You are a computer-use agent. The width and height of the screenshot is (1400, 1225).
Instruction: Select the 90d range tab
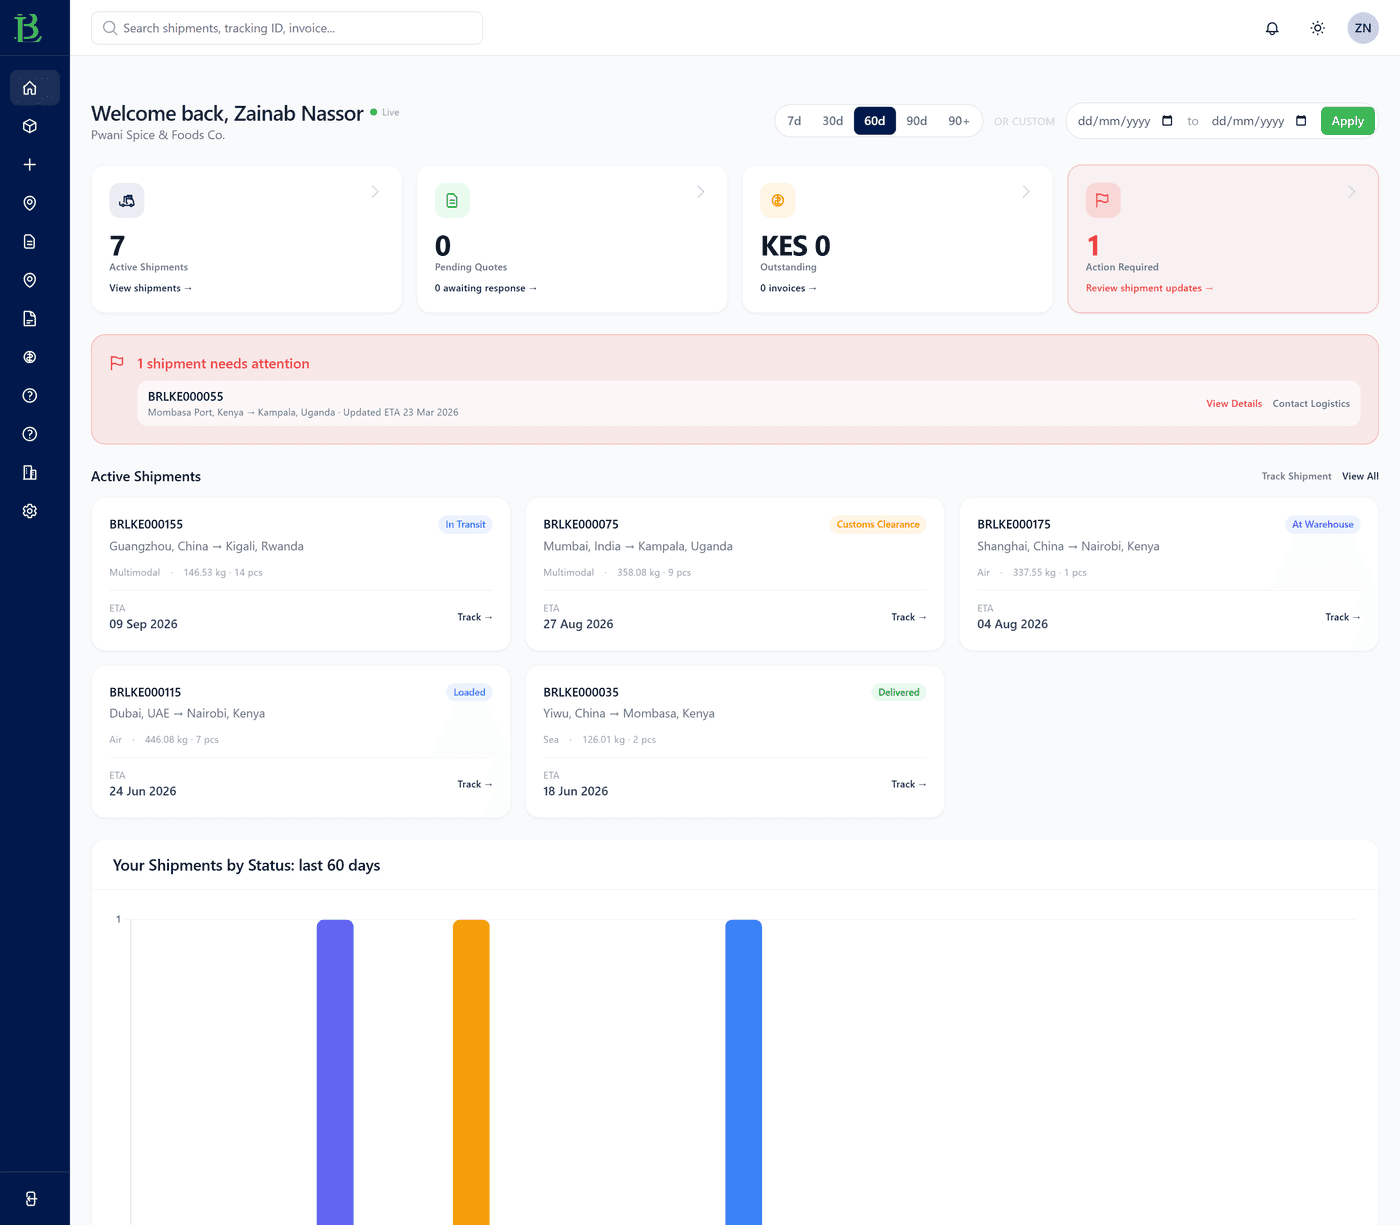(917, 121)
